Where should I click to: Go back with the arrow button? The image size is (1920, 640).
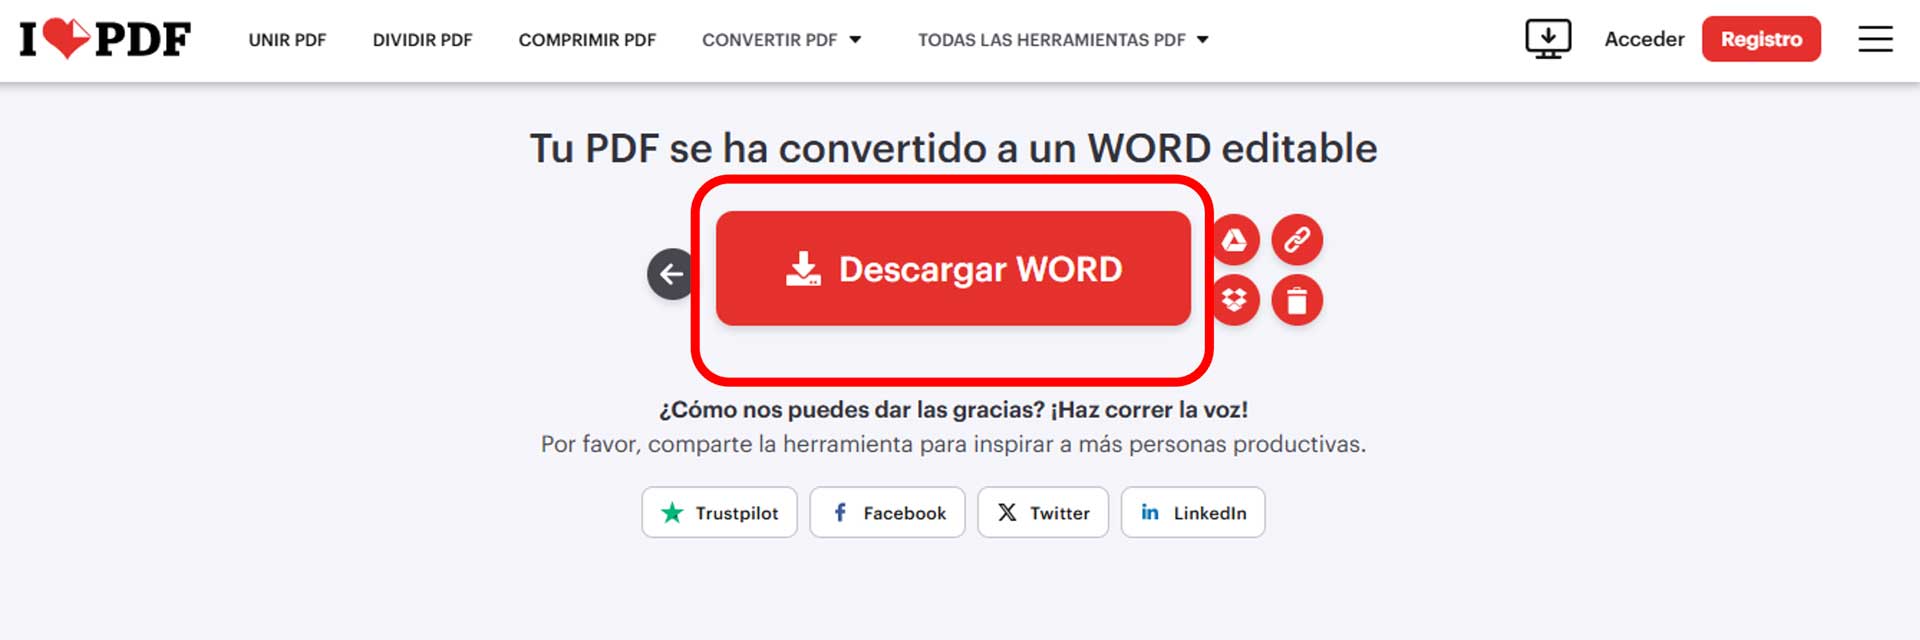point(671,273)
